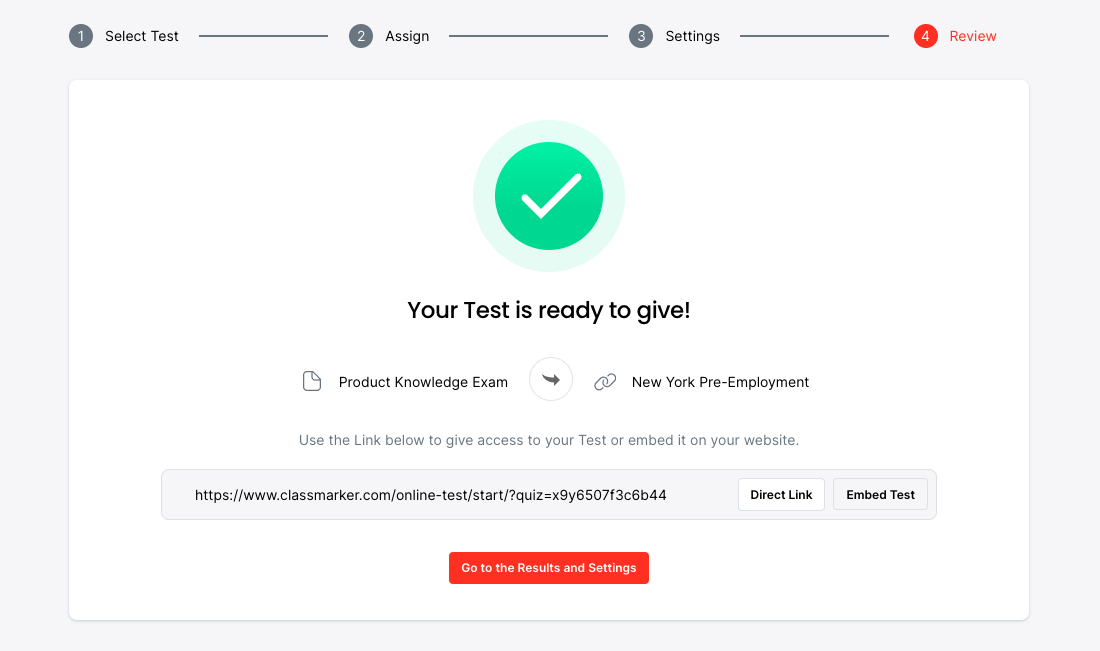Image resolution: width=1100 pixels, height=651 pixels.
Task: Click the classmarker test URL field
Action: click(x=430, y=495)
